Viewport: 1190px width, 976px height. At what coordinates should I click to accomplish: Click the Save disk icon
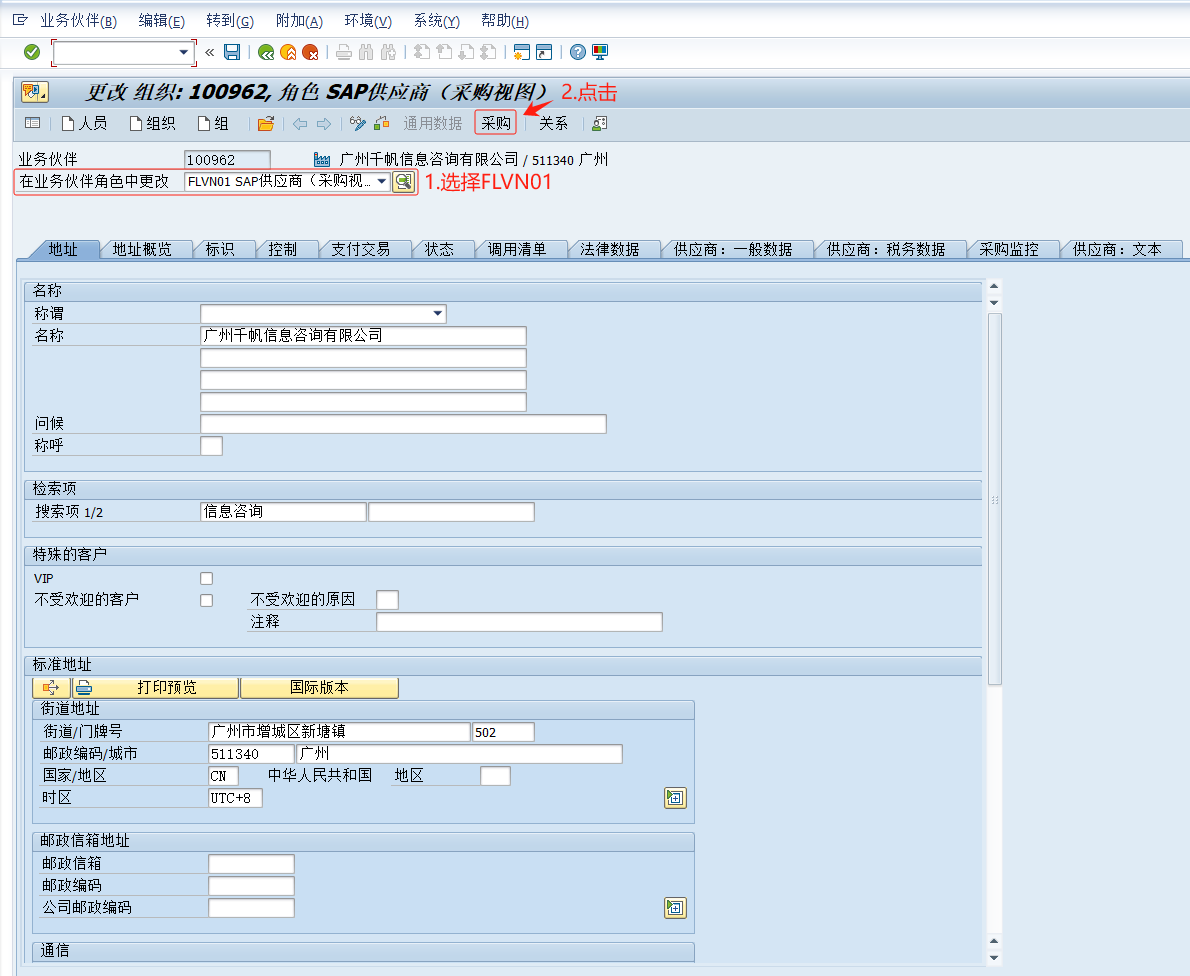[232, 52]
